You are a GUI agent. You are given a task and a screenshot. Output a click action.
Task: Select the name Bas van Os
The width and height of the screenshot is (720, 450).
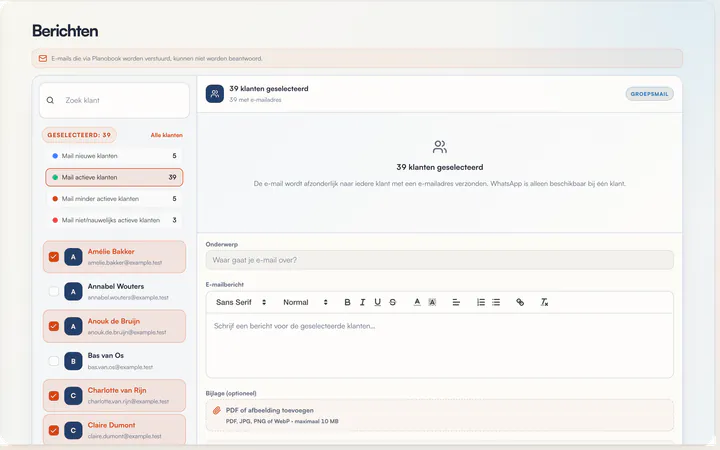point(106,355)
